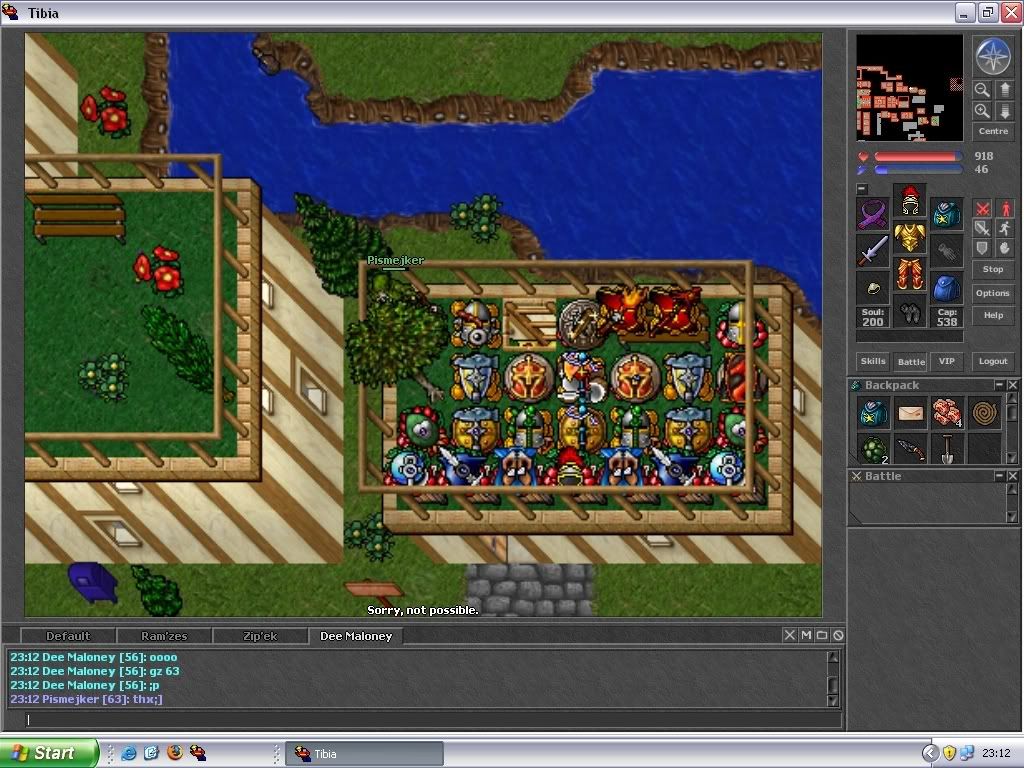Click the Centre minimap button
Screen dimensions: 1024x768
tap(993, 131)
